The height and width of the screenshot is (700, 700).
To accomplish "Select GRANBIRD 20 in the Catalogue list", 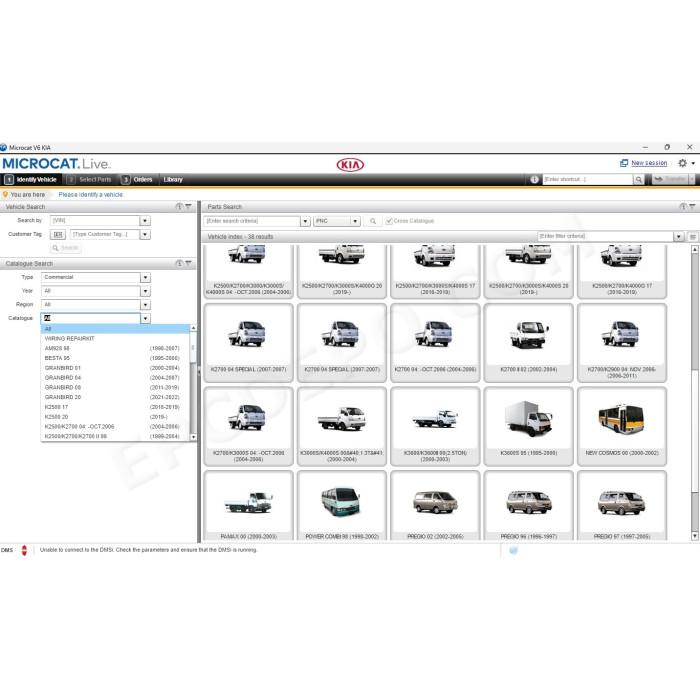I will point(115,397).
